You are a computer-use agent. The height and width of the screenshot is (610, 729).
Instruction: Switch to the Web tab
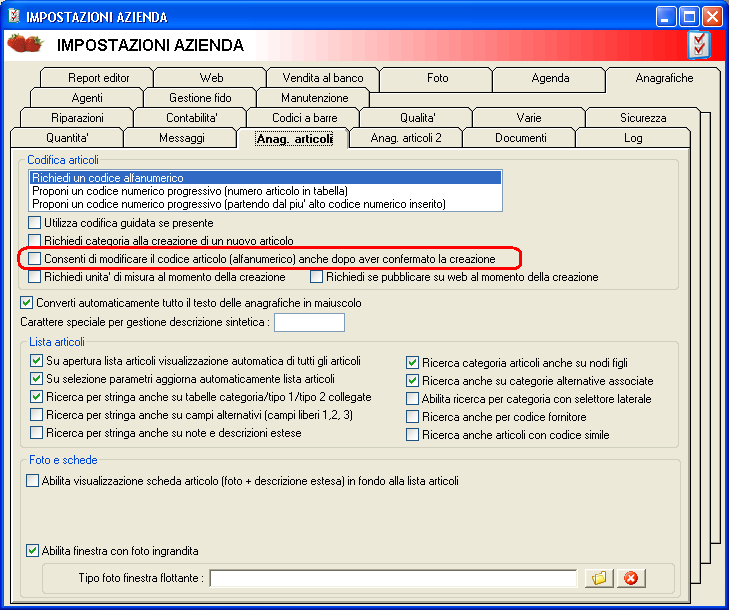[211, 78]
